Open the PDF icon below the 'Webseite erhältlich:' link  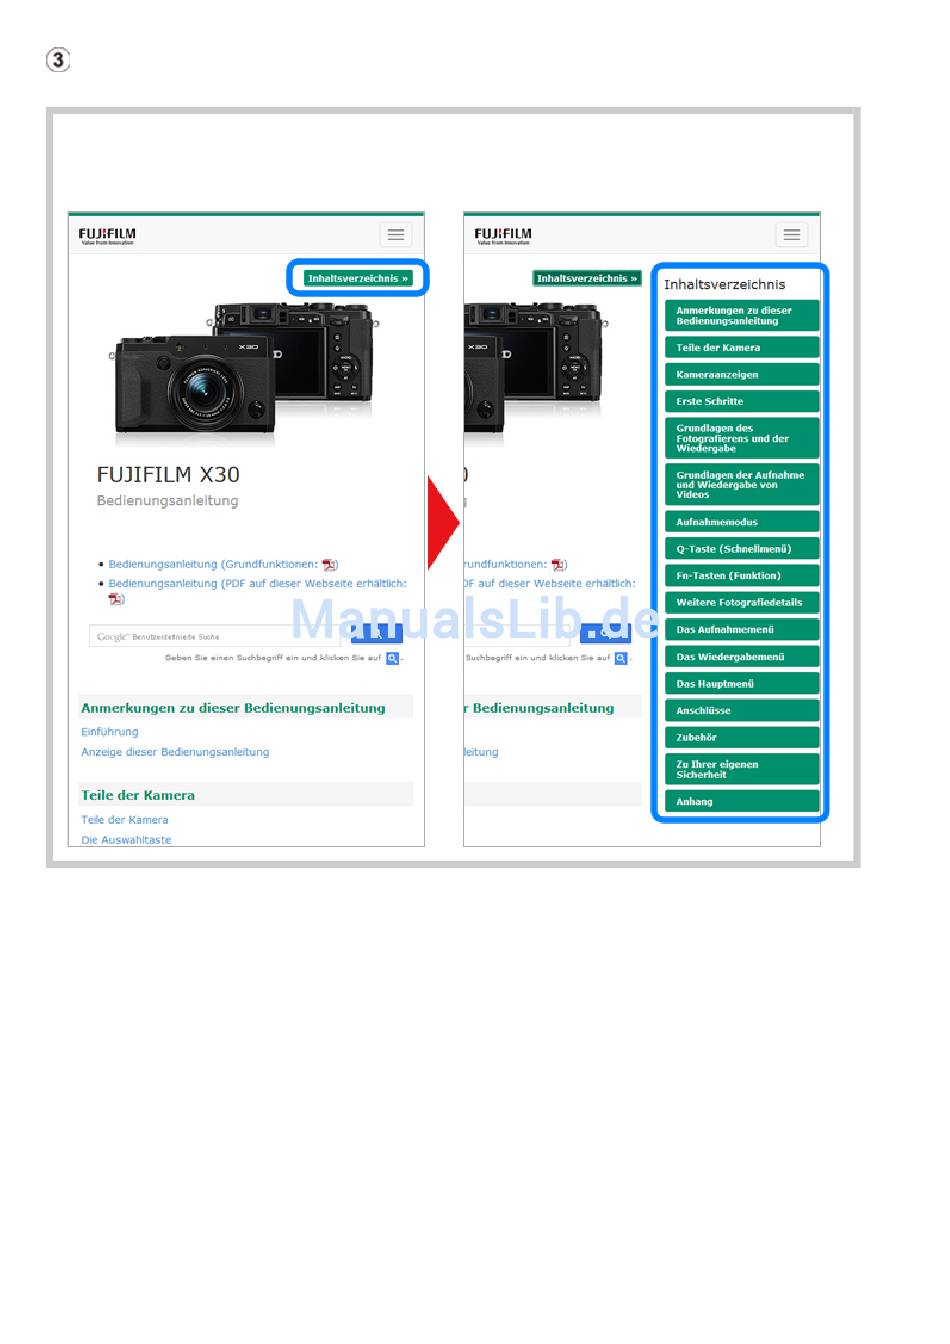(x=116, y=599)
